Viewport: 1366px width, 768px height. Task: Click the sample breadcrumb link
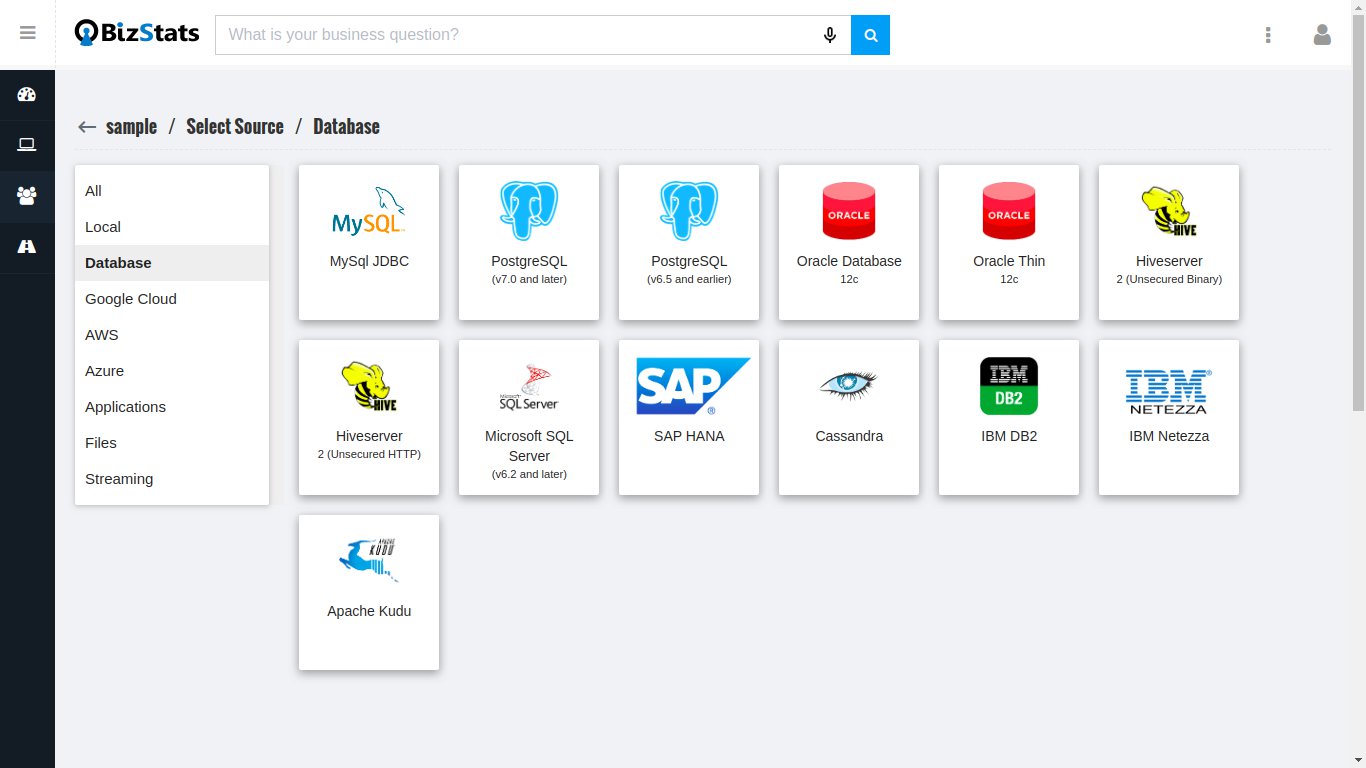click(131, 127)
